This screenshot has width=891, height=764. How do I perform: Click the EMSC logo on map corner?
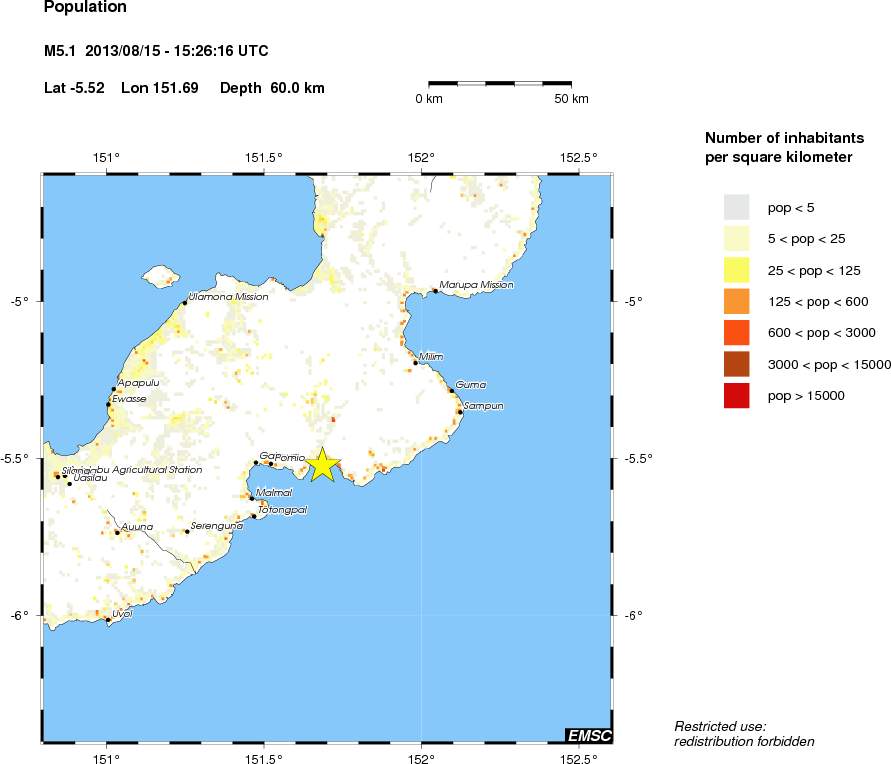pyautogui.click(x=588, y=736)
